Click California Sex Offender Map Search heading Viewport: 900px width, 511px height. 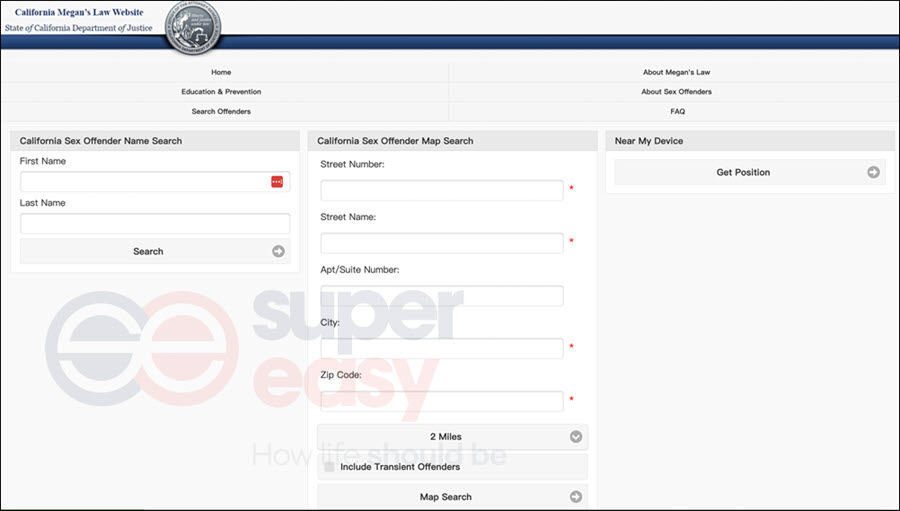(x=395, y=141)
